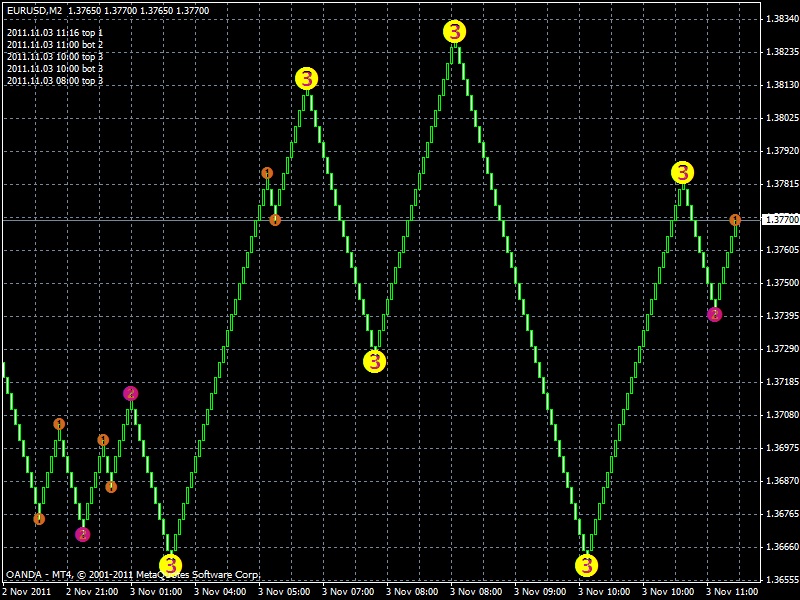Click orange 1 marker on latest candle at right
This screenshot has width=800, height=600.
click(x=735, y=220)
